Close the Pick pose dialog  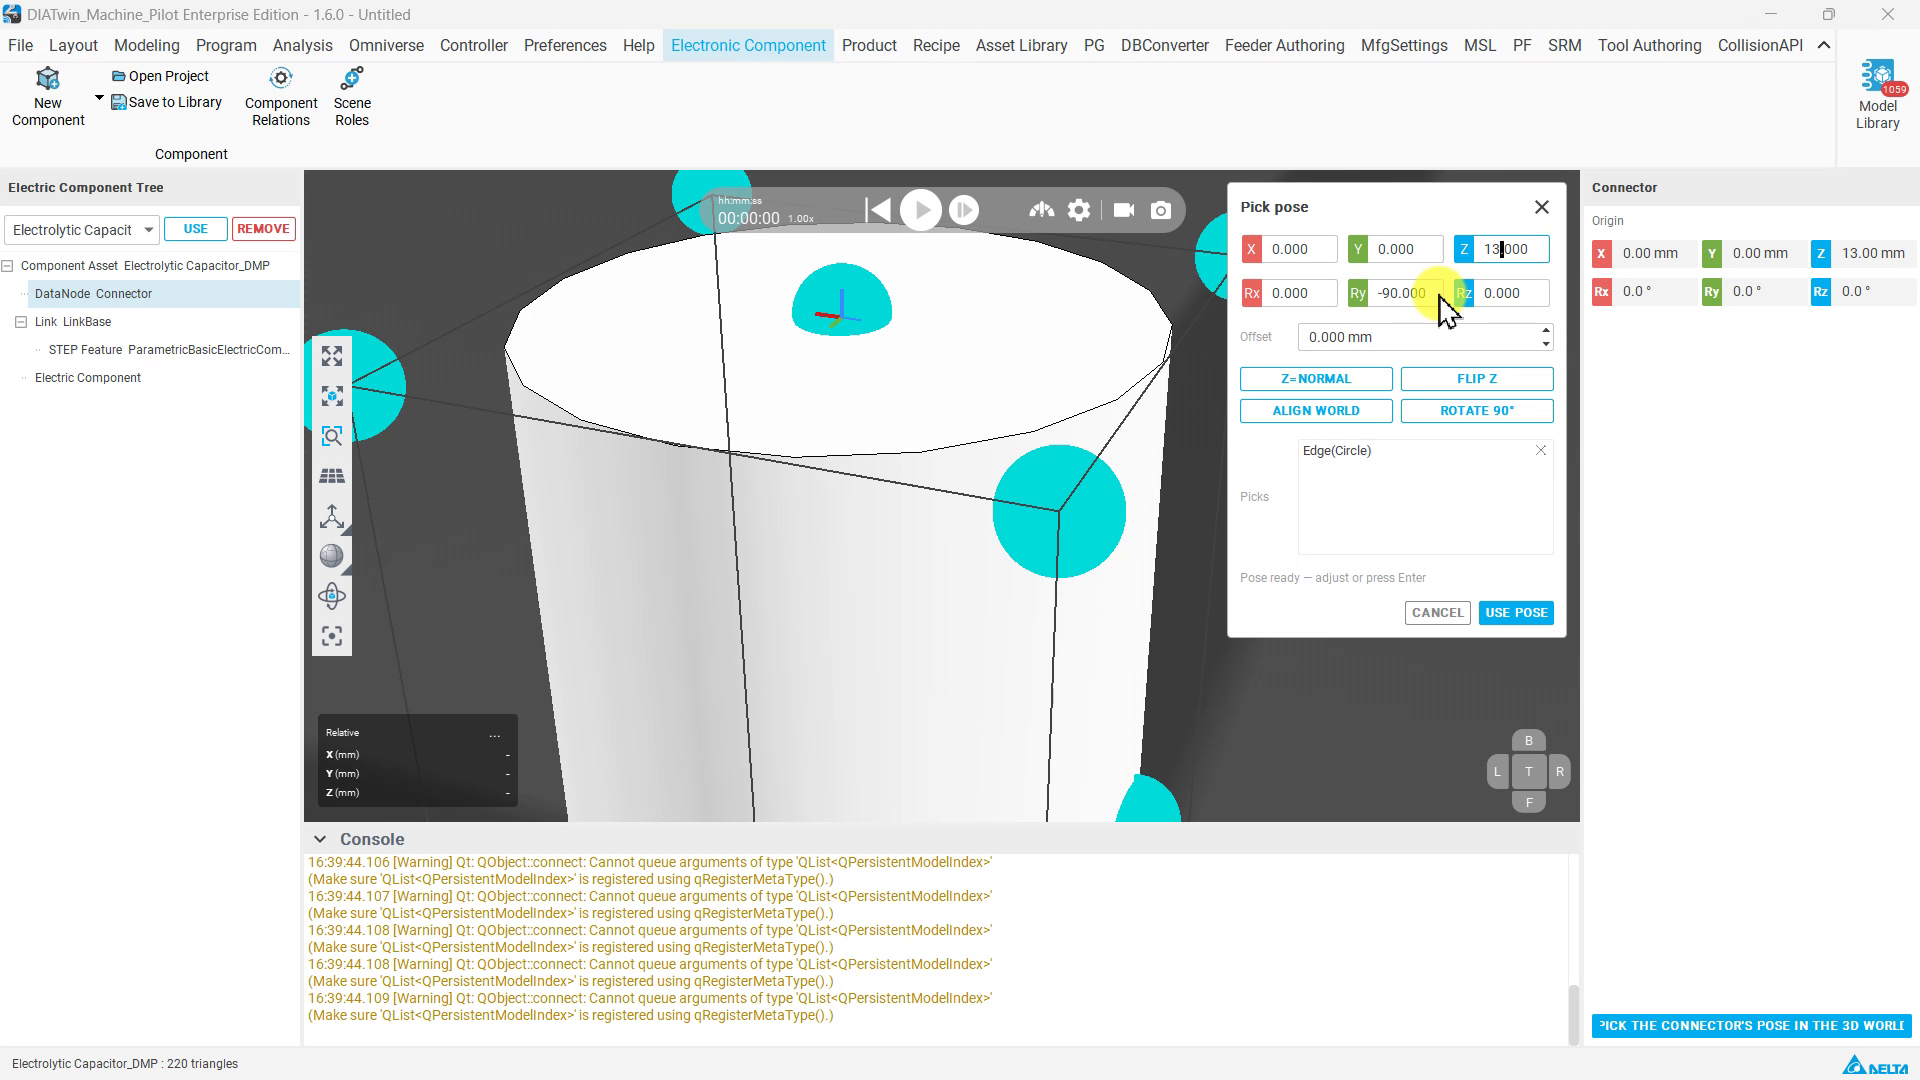click(1541, 207)
